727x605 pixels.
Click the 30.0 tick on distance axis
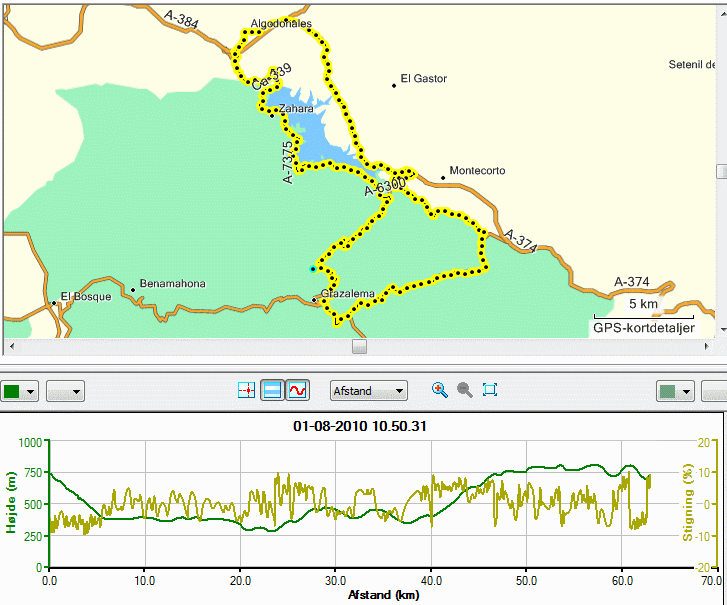click(335, 580)
